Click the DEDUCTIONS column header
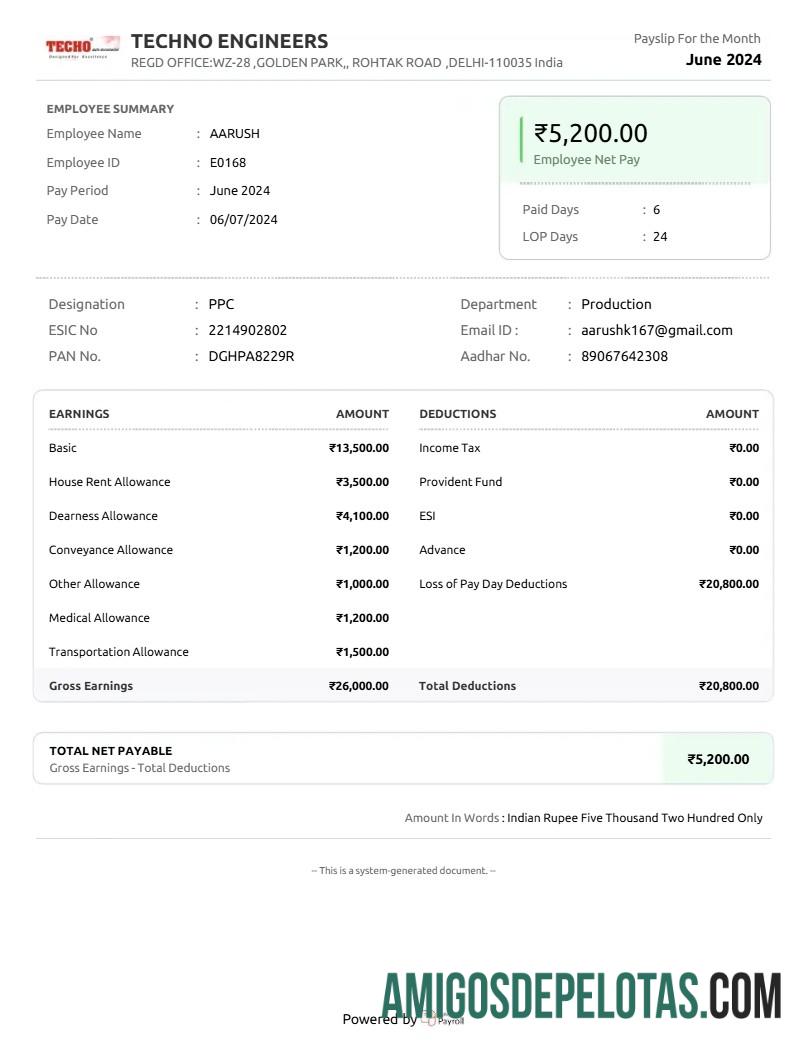 tap(457, 413)
